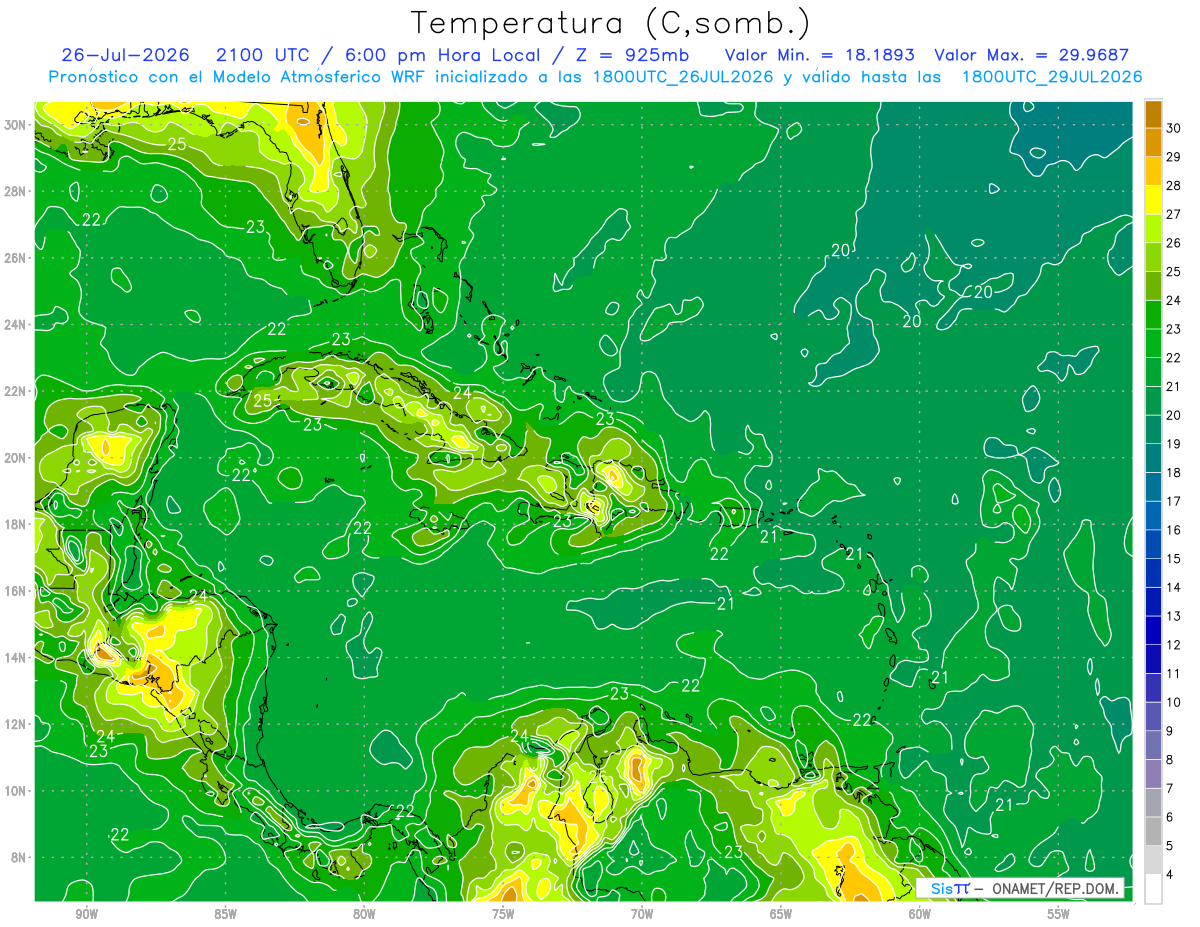Screen dimensions: 1200x927
Task: Click the 14N latitude axis label
Action: pyautogui.click(x=16, y=658)
